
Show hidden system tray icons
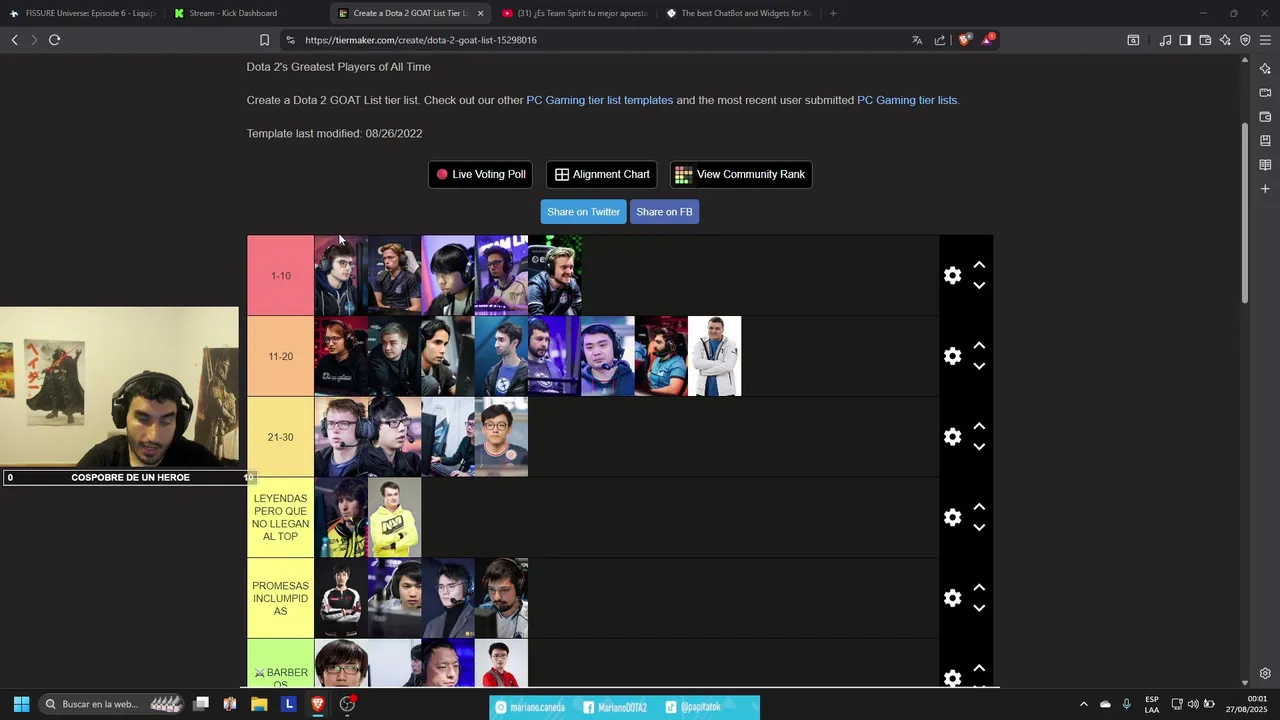[x=1083, y=704]
